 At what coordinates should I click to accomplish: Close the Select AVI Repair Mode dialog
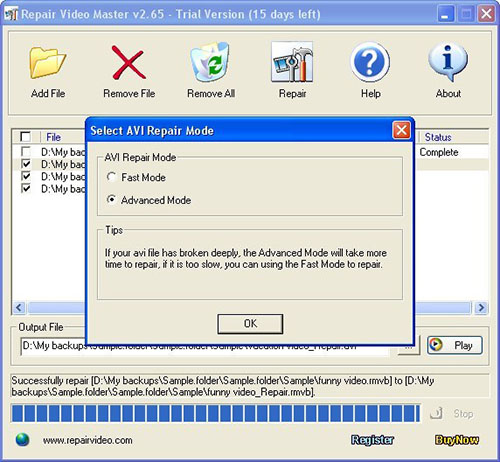tap(401, 130)
